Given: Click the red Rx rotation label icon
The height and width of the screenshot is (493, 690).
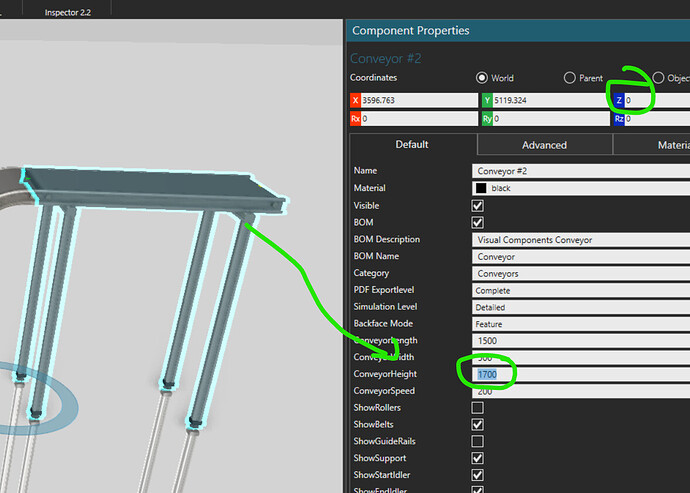Looking at the screenshot, I should pyautogui.click(x=355, y=119).
